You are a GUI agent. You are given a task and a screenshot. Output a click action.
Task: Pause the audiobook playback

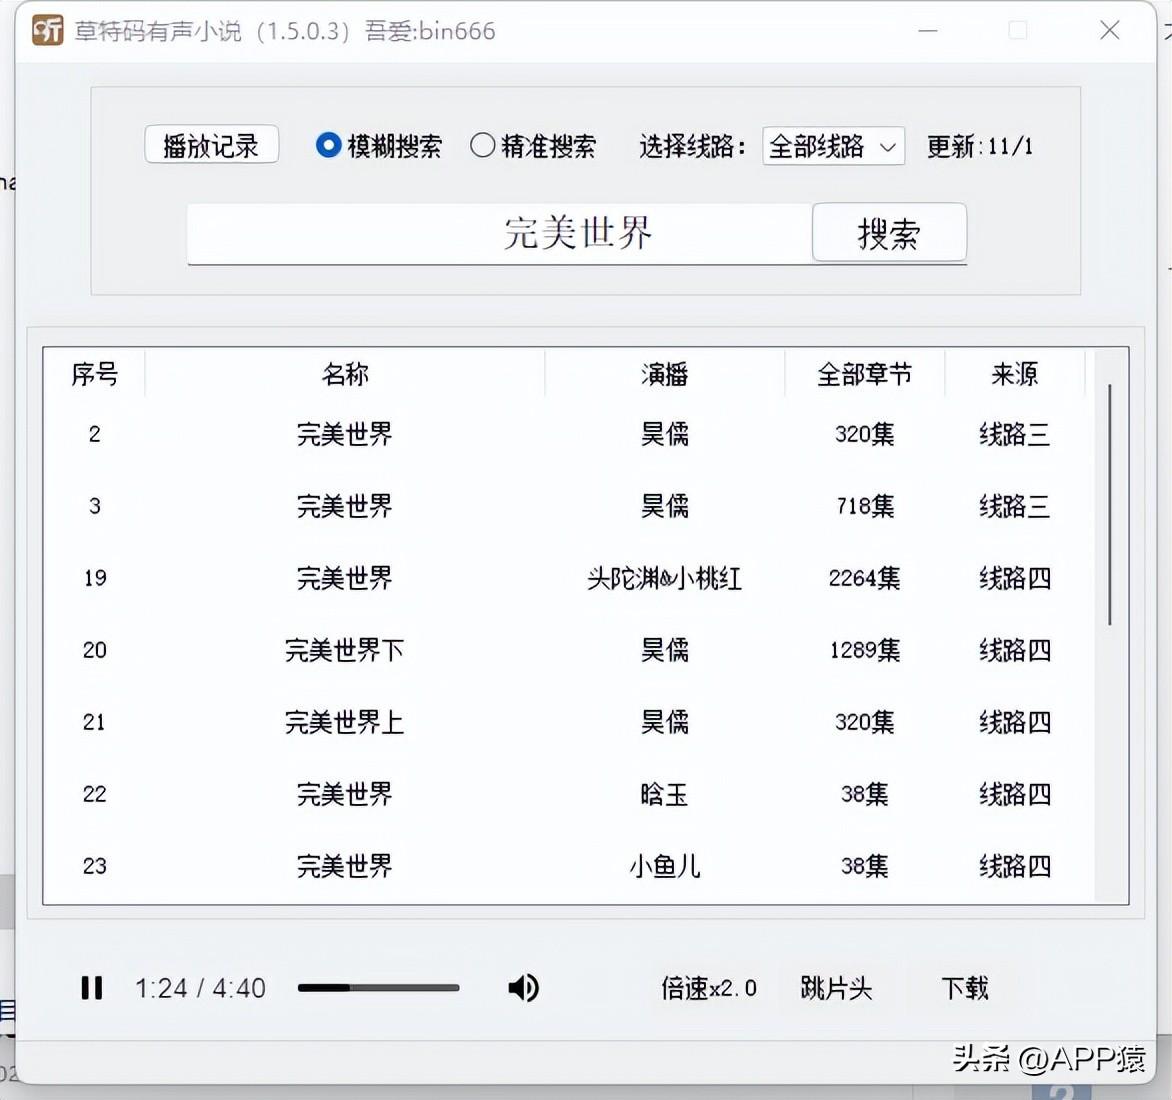pos(92,988)
